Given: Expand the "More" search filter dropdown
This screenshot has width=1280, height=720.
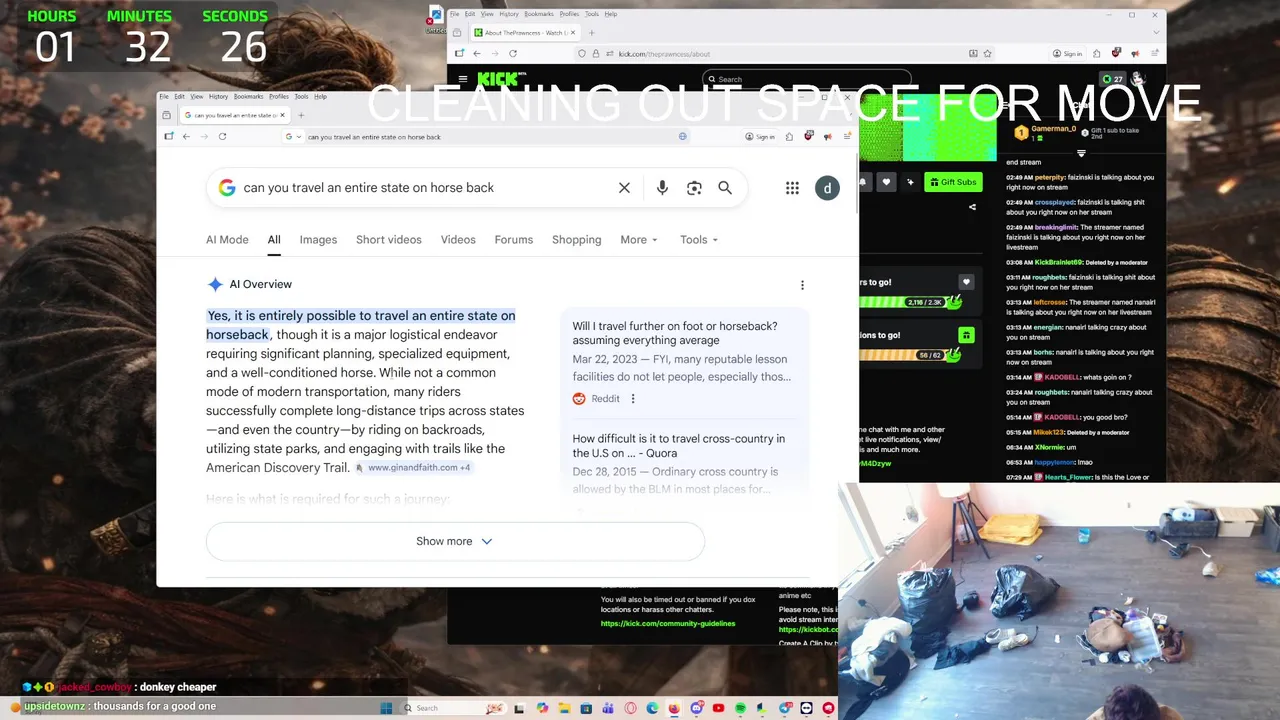Looking at the screenshot, I should click(x=638, y=240).
